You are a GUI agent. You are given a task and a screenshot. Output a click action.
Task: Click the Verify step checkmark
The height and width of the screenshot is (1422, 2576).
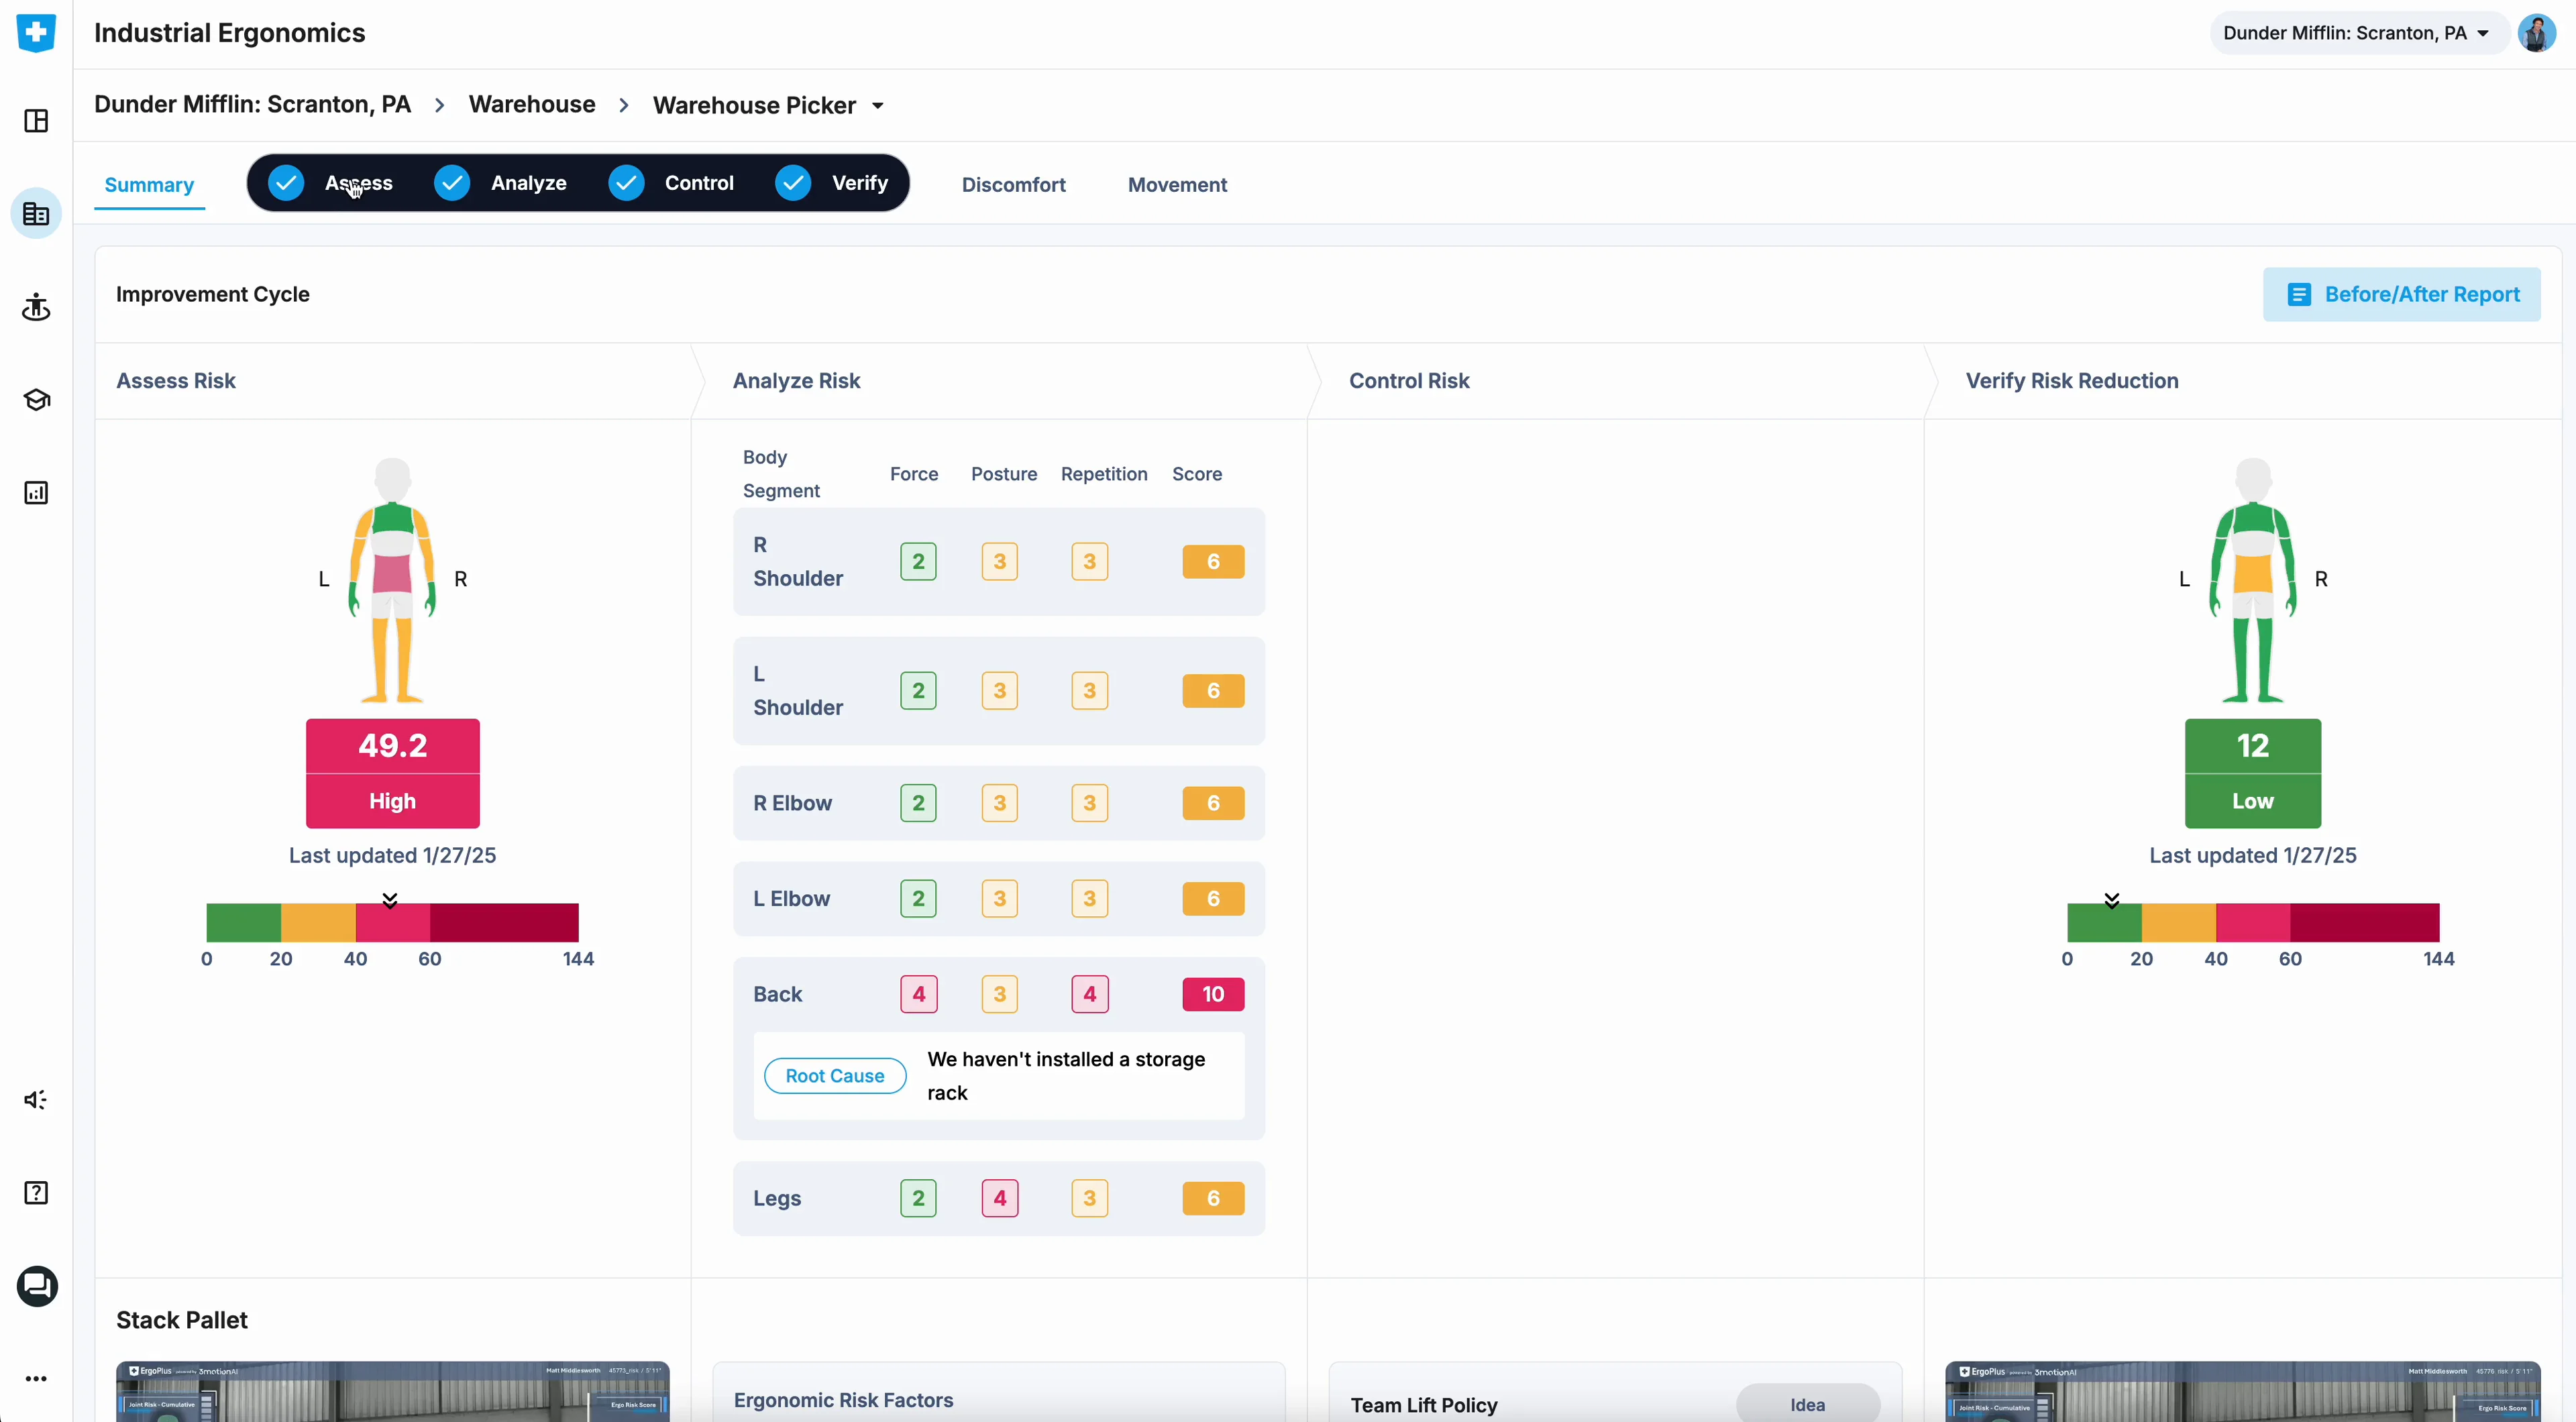(x=793, y=183)
